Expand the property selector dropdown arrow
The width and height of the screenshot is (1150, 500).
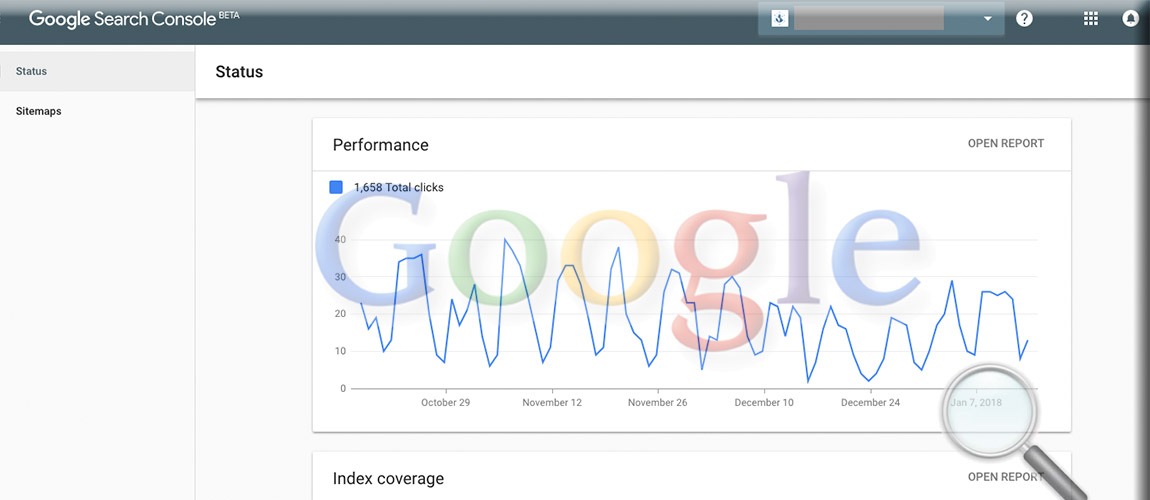click(x=987, y=19)
